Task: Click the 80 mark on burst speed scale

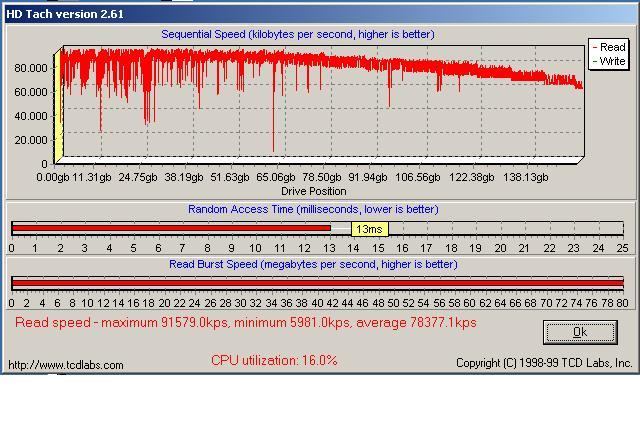Action: (622, 303)
